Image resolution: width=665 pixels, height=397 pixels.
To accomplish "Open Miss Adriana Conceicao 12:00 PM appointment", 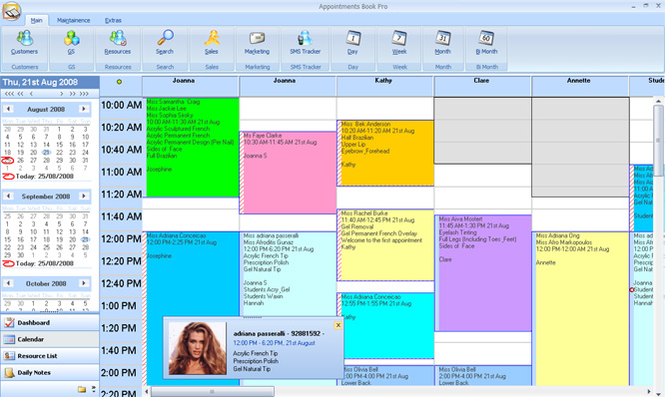I will [x=192, y=276].
